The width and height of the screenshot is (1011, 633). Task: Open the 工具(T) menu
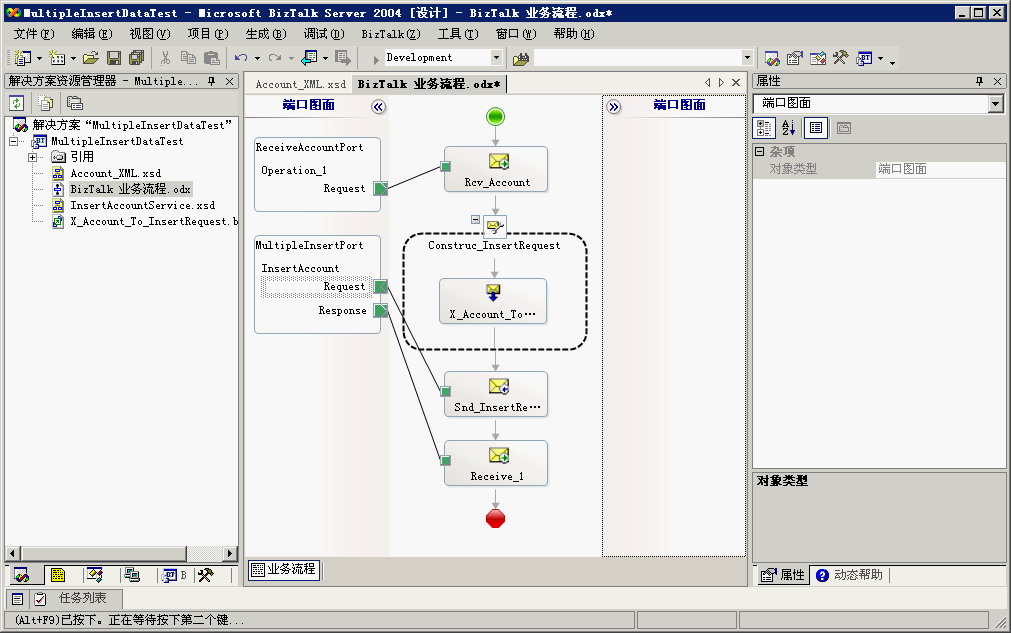[458, 34]
